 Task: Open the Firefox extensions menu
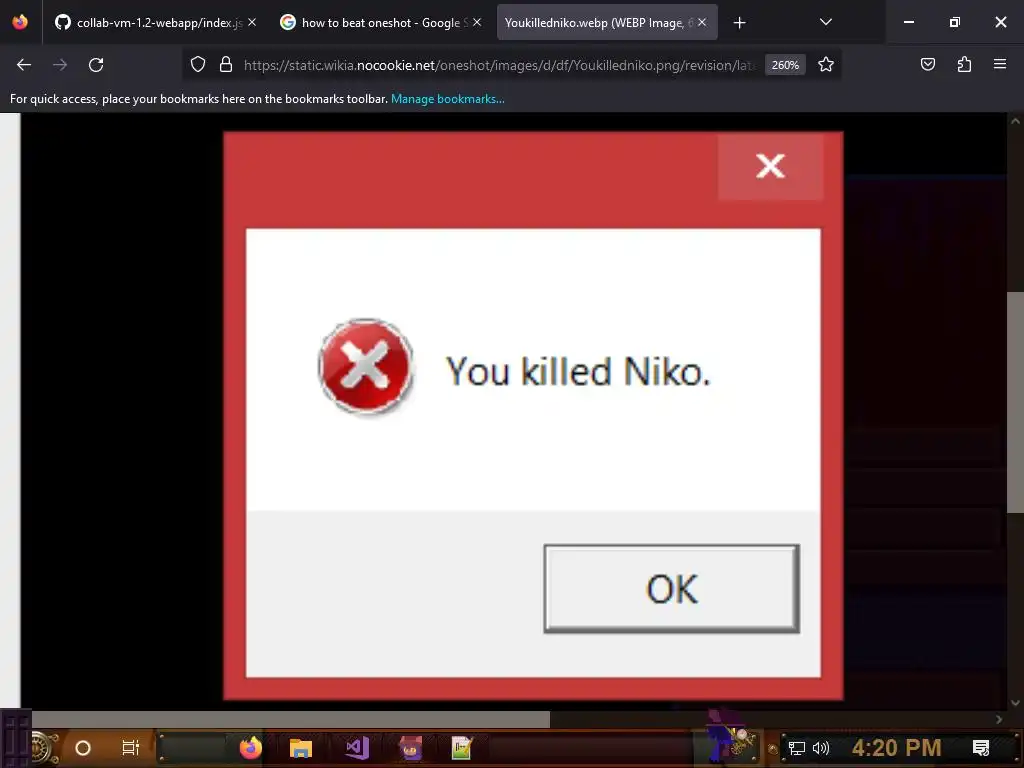[964, 65]
